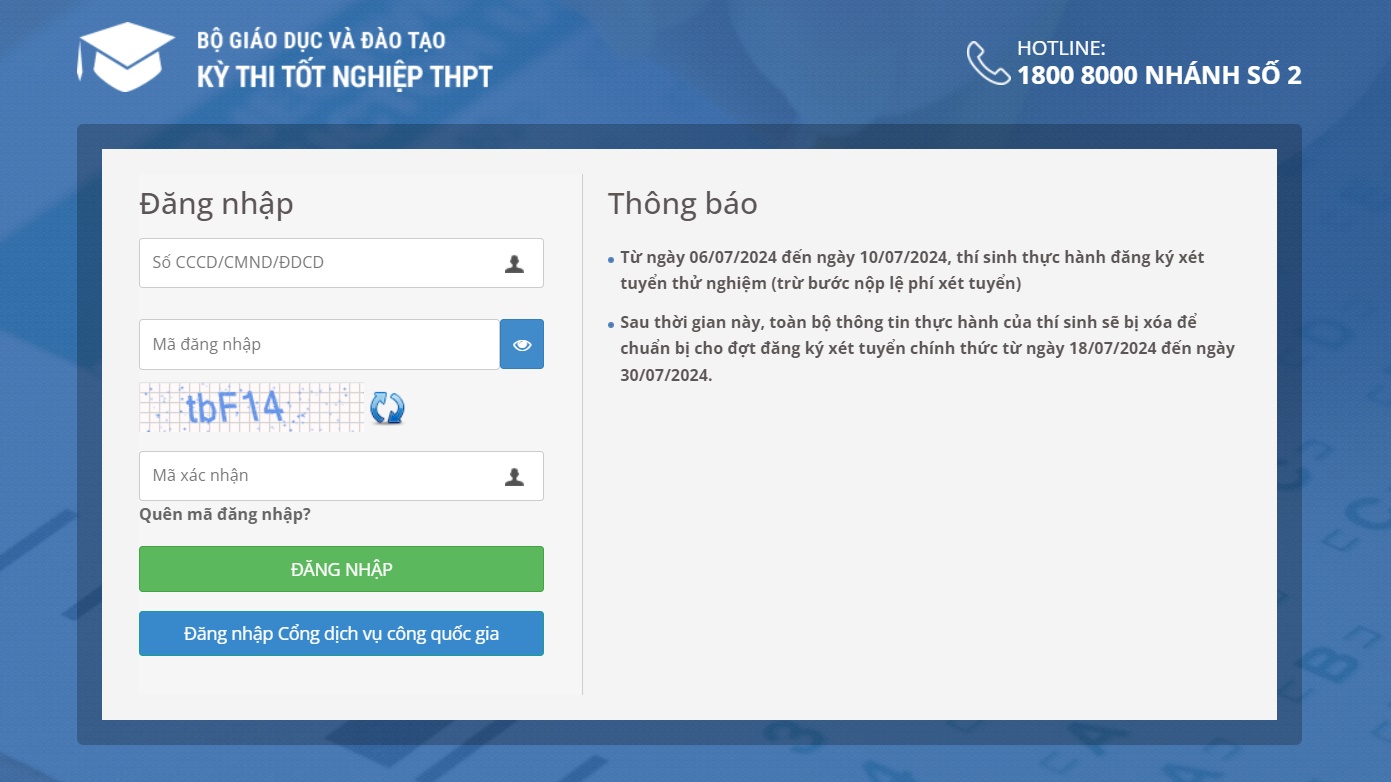Click notice starting "Sau thời gian này"
This screenshot has width=1391, height=782.
click(x=927, y=349)
